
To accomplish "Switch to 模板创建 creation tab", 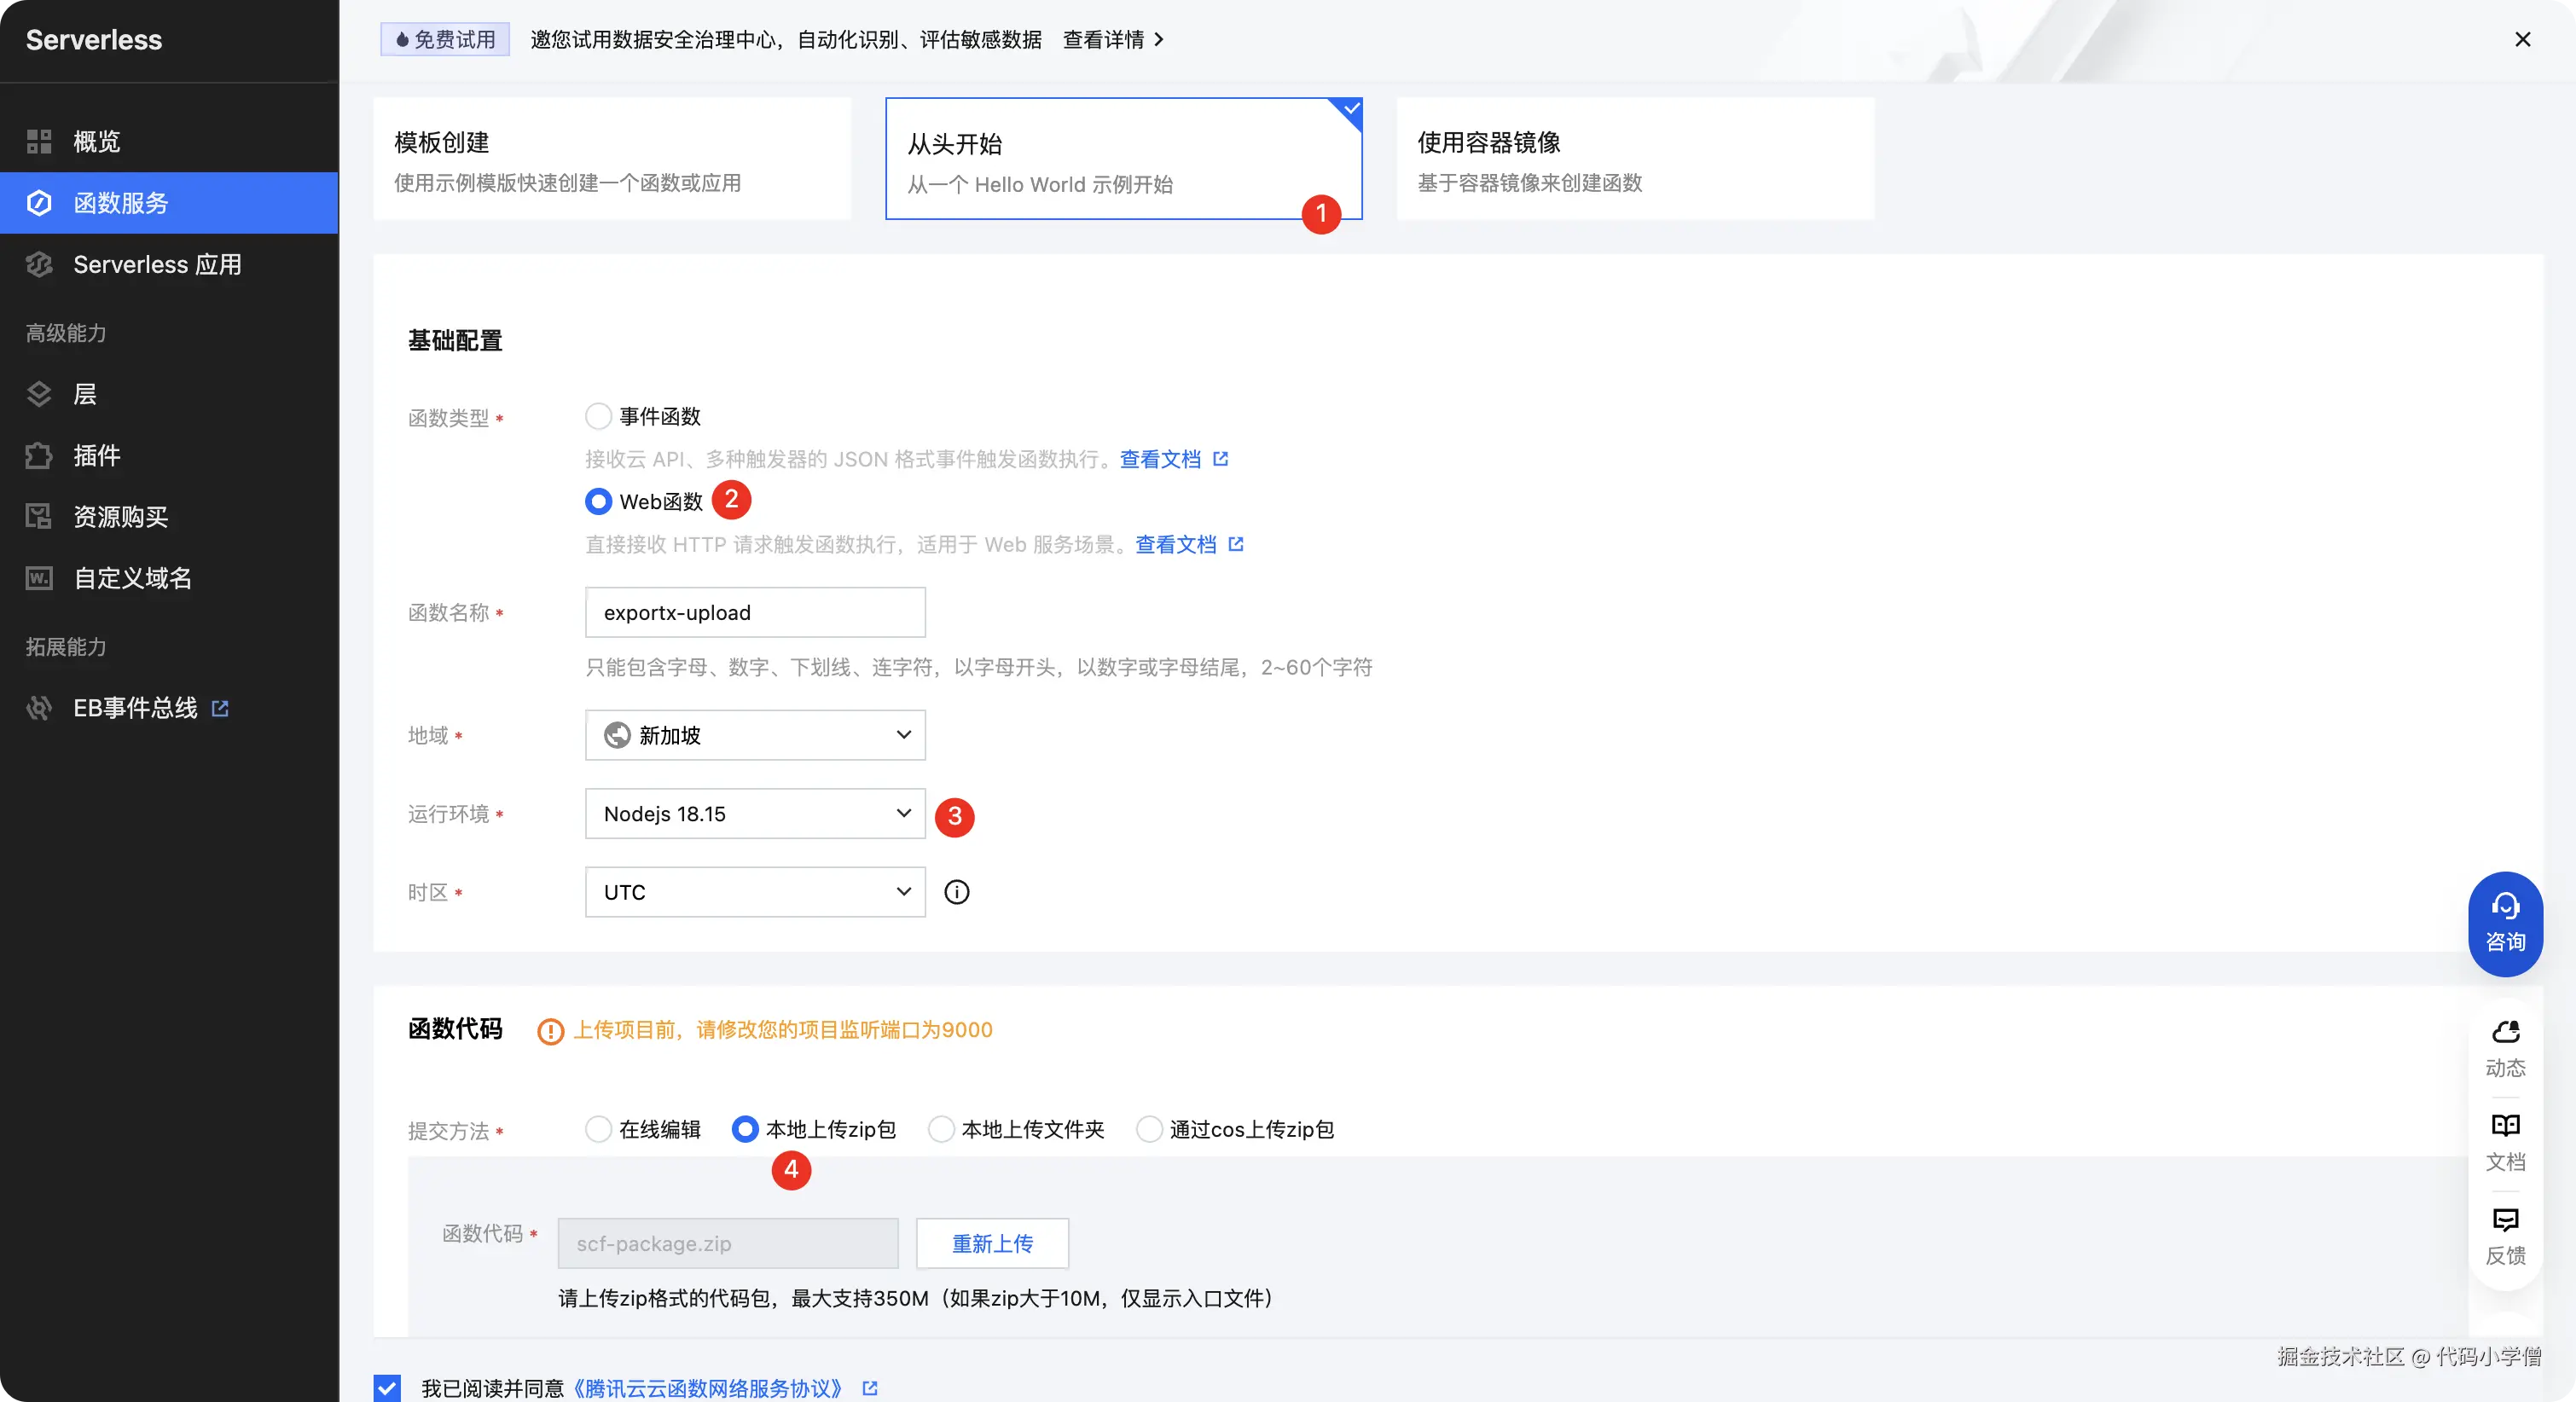I will [612, 159].
